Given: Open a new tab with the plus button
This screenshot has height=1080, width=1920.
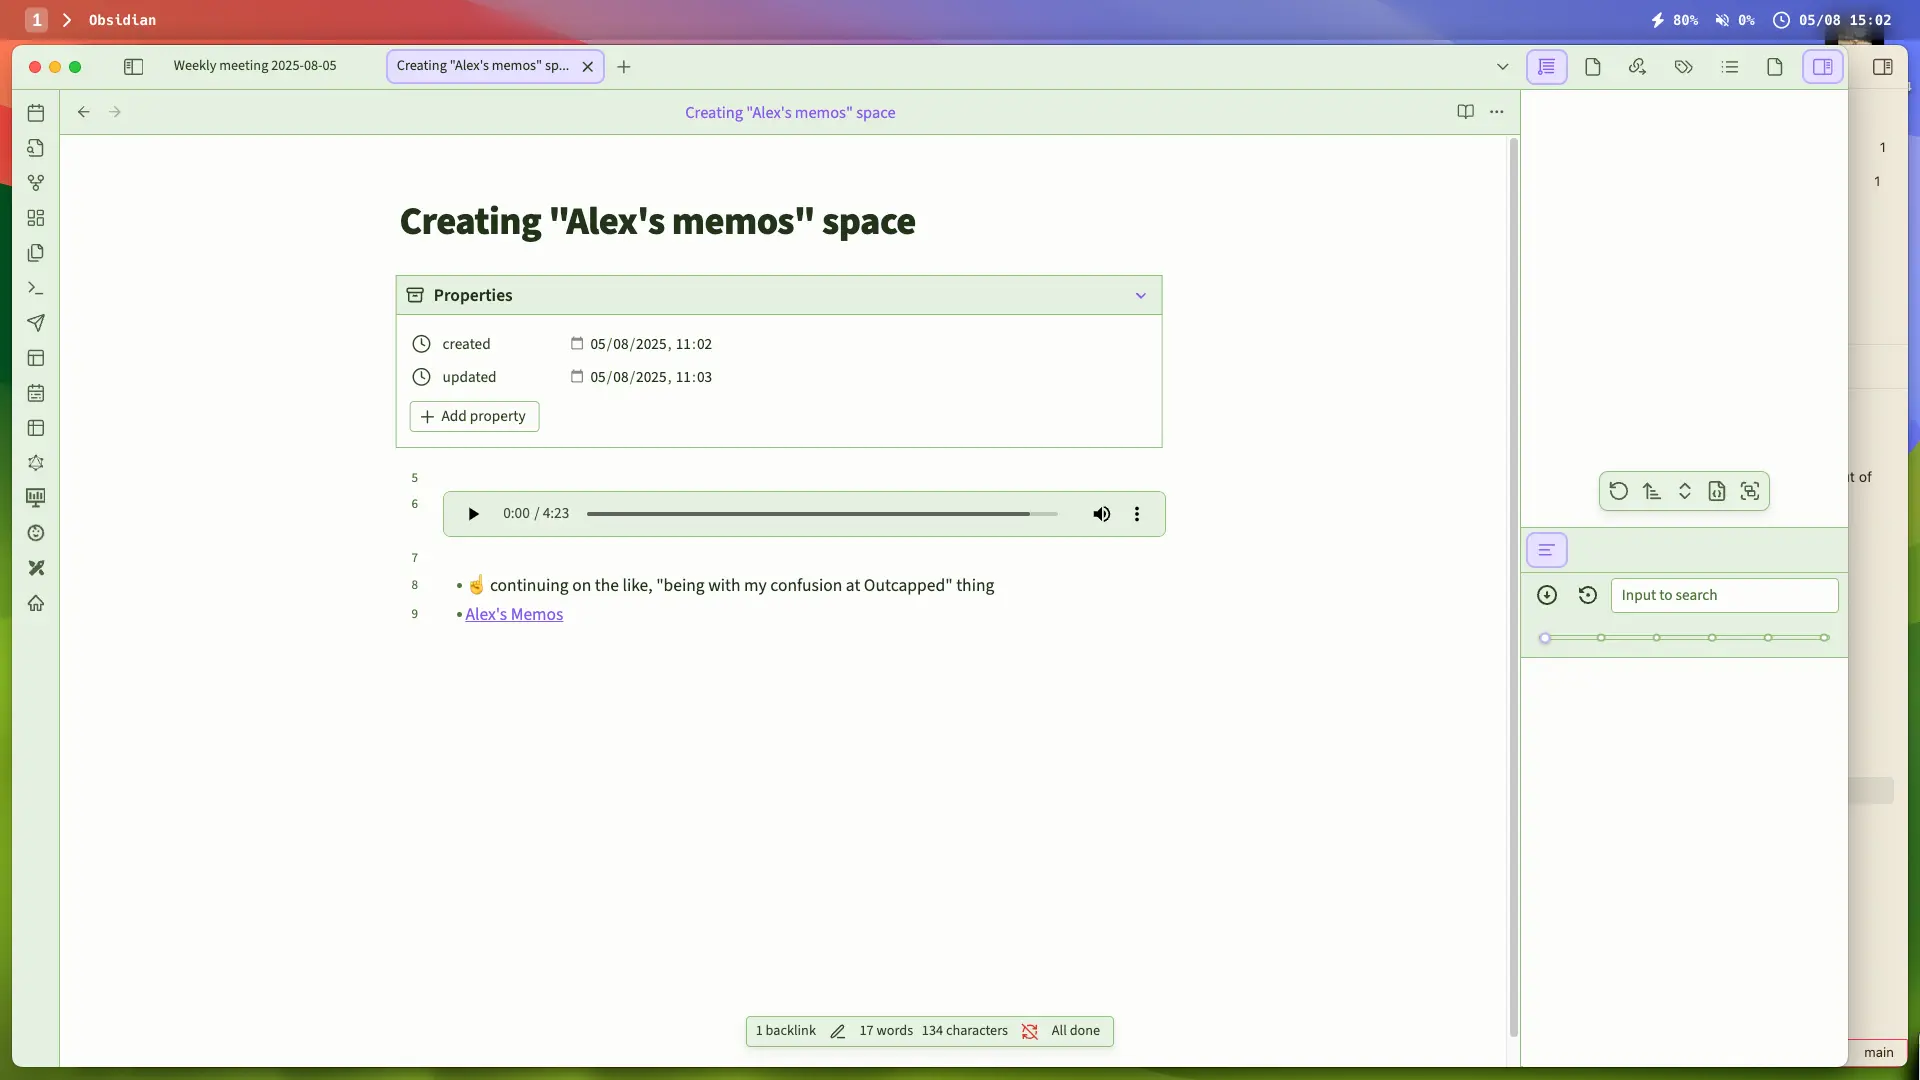Looking at the screenshot, I should coord(624,67).
